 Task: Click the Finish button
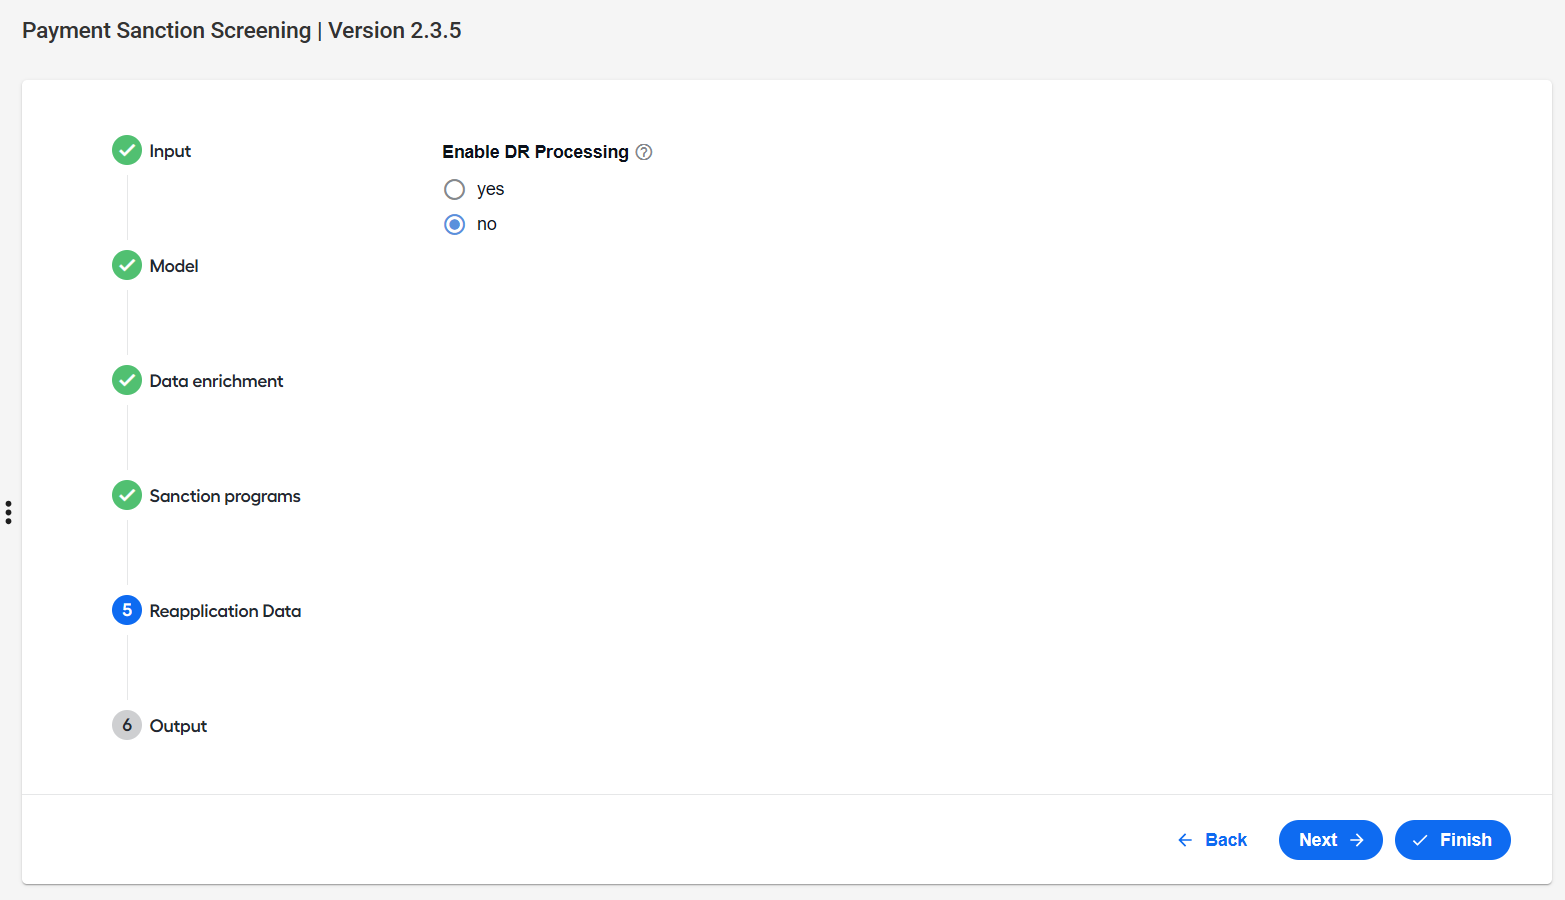tap(1453, 840)
